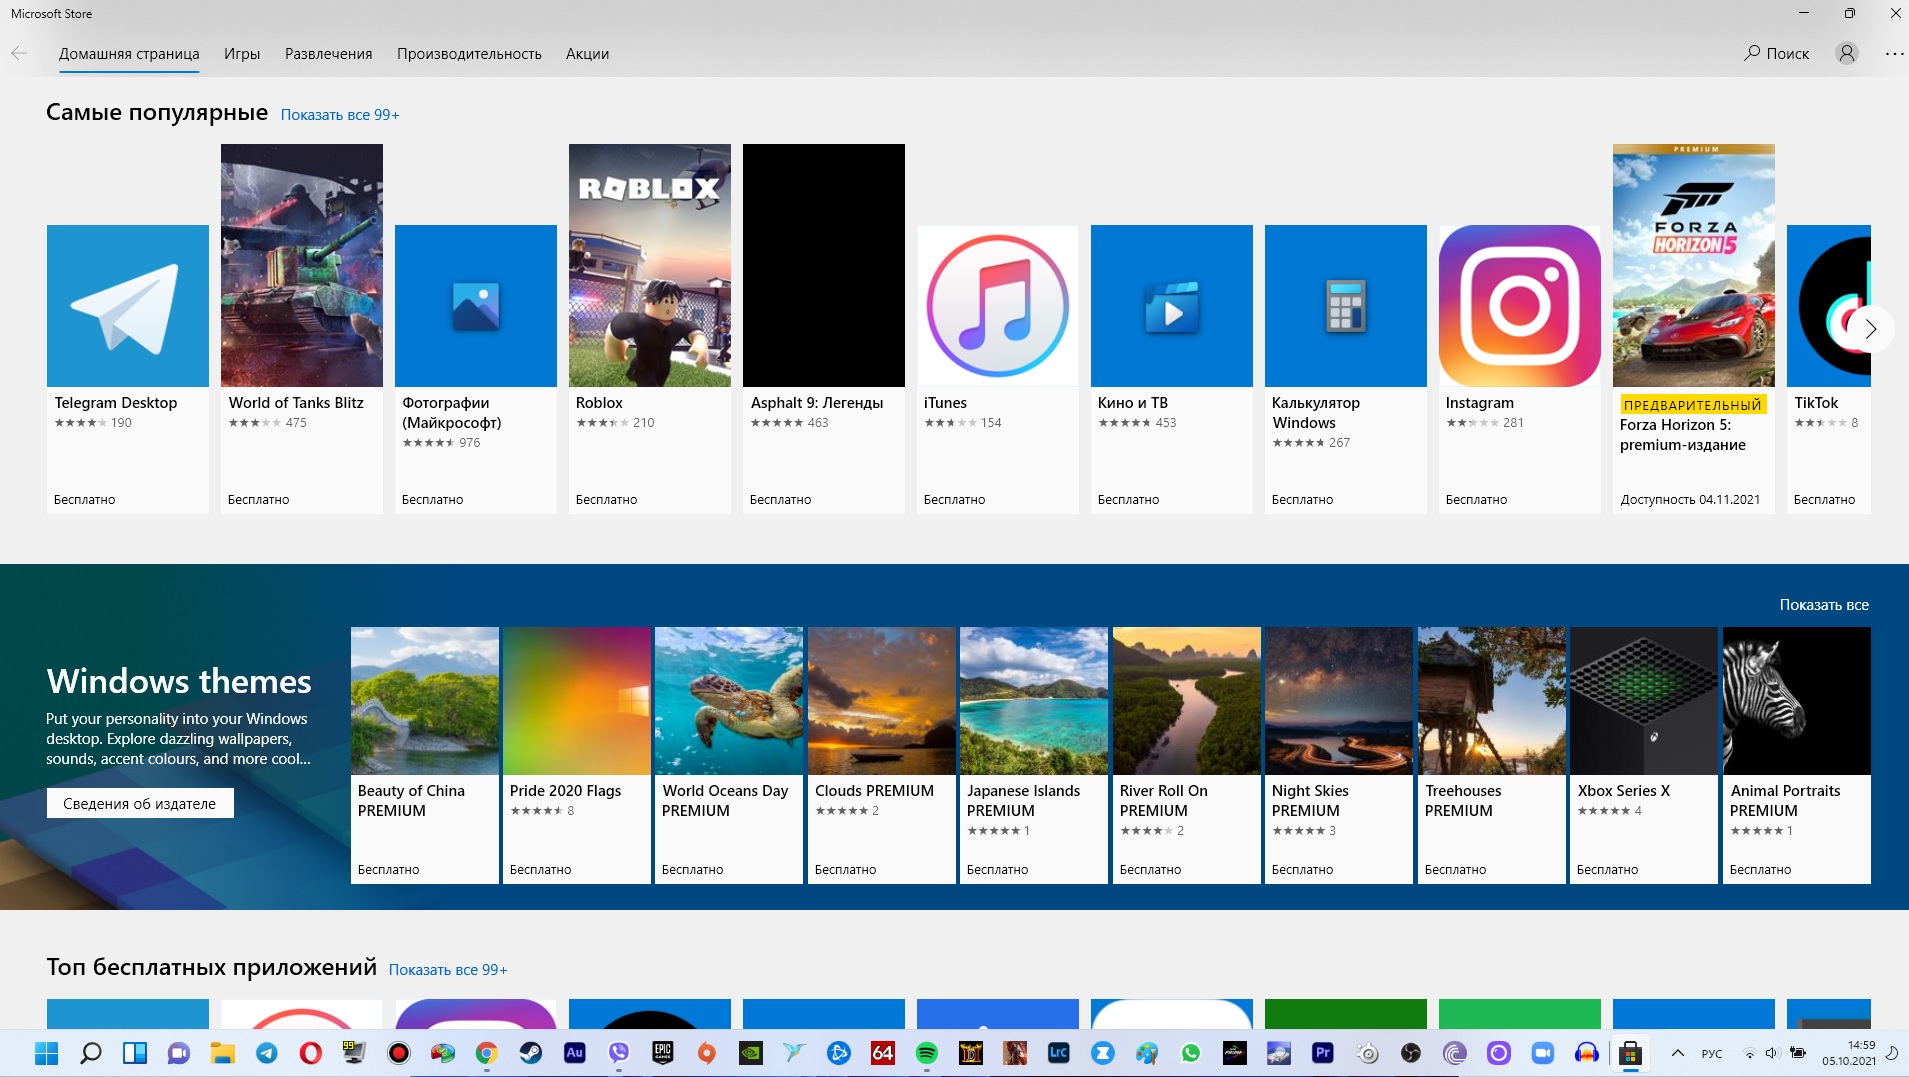Open the Steam taskbar icon
This screenshot has height=1077, width=1909.
[530, 1053]
